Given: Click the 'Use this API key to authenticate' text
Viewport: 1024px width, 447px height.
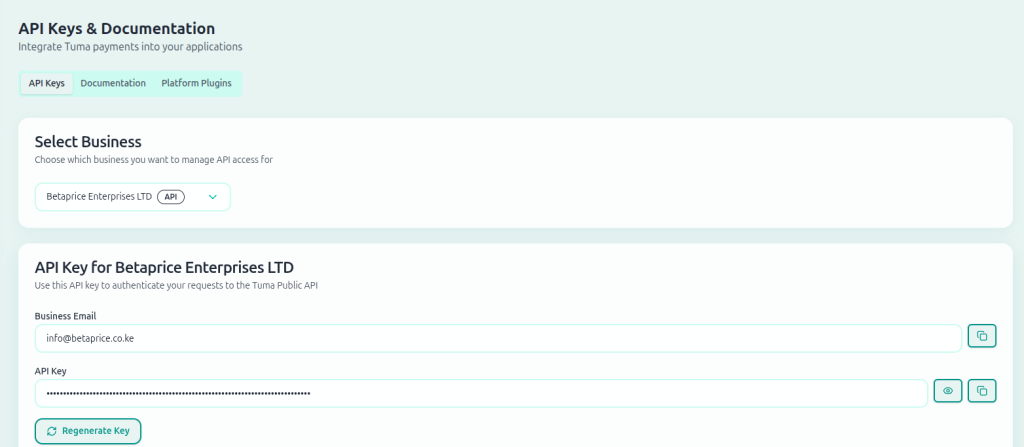Looking at the screenshot, I should pos(176,286).
